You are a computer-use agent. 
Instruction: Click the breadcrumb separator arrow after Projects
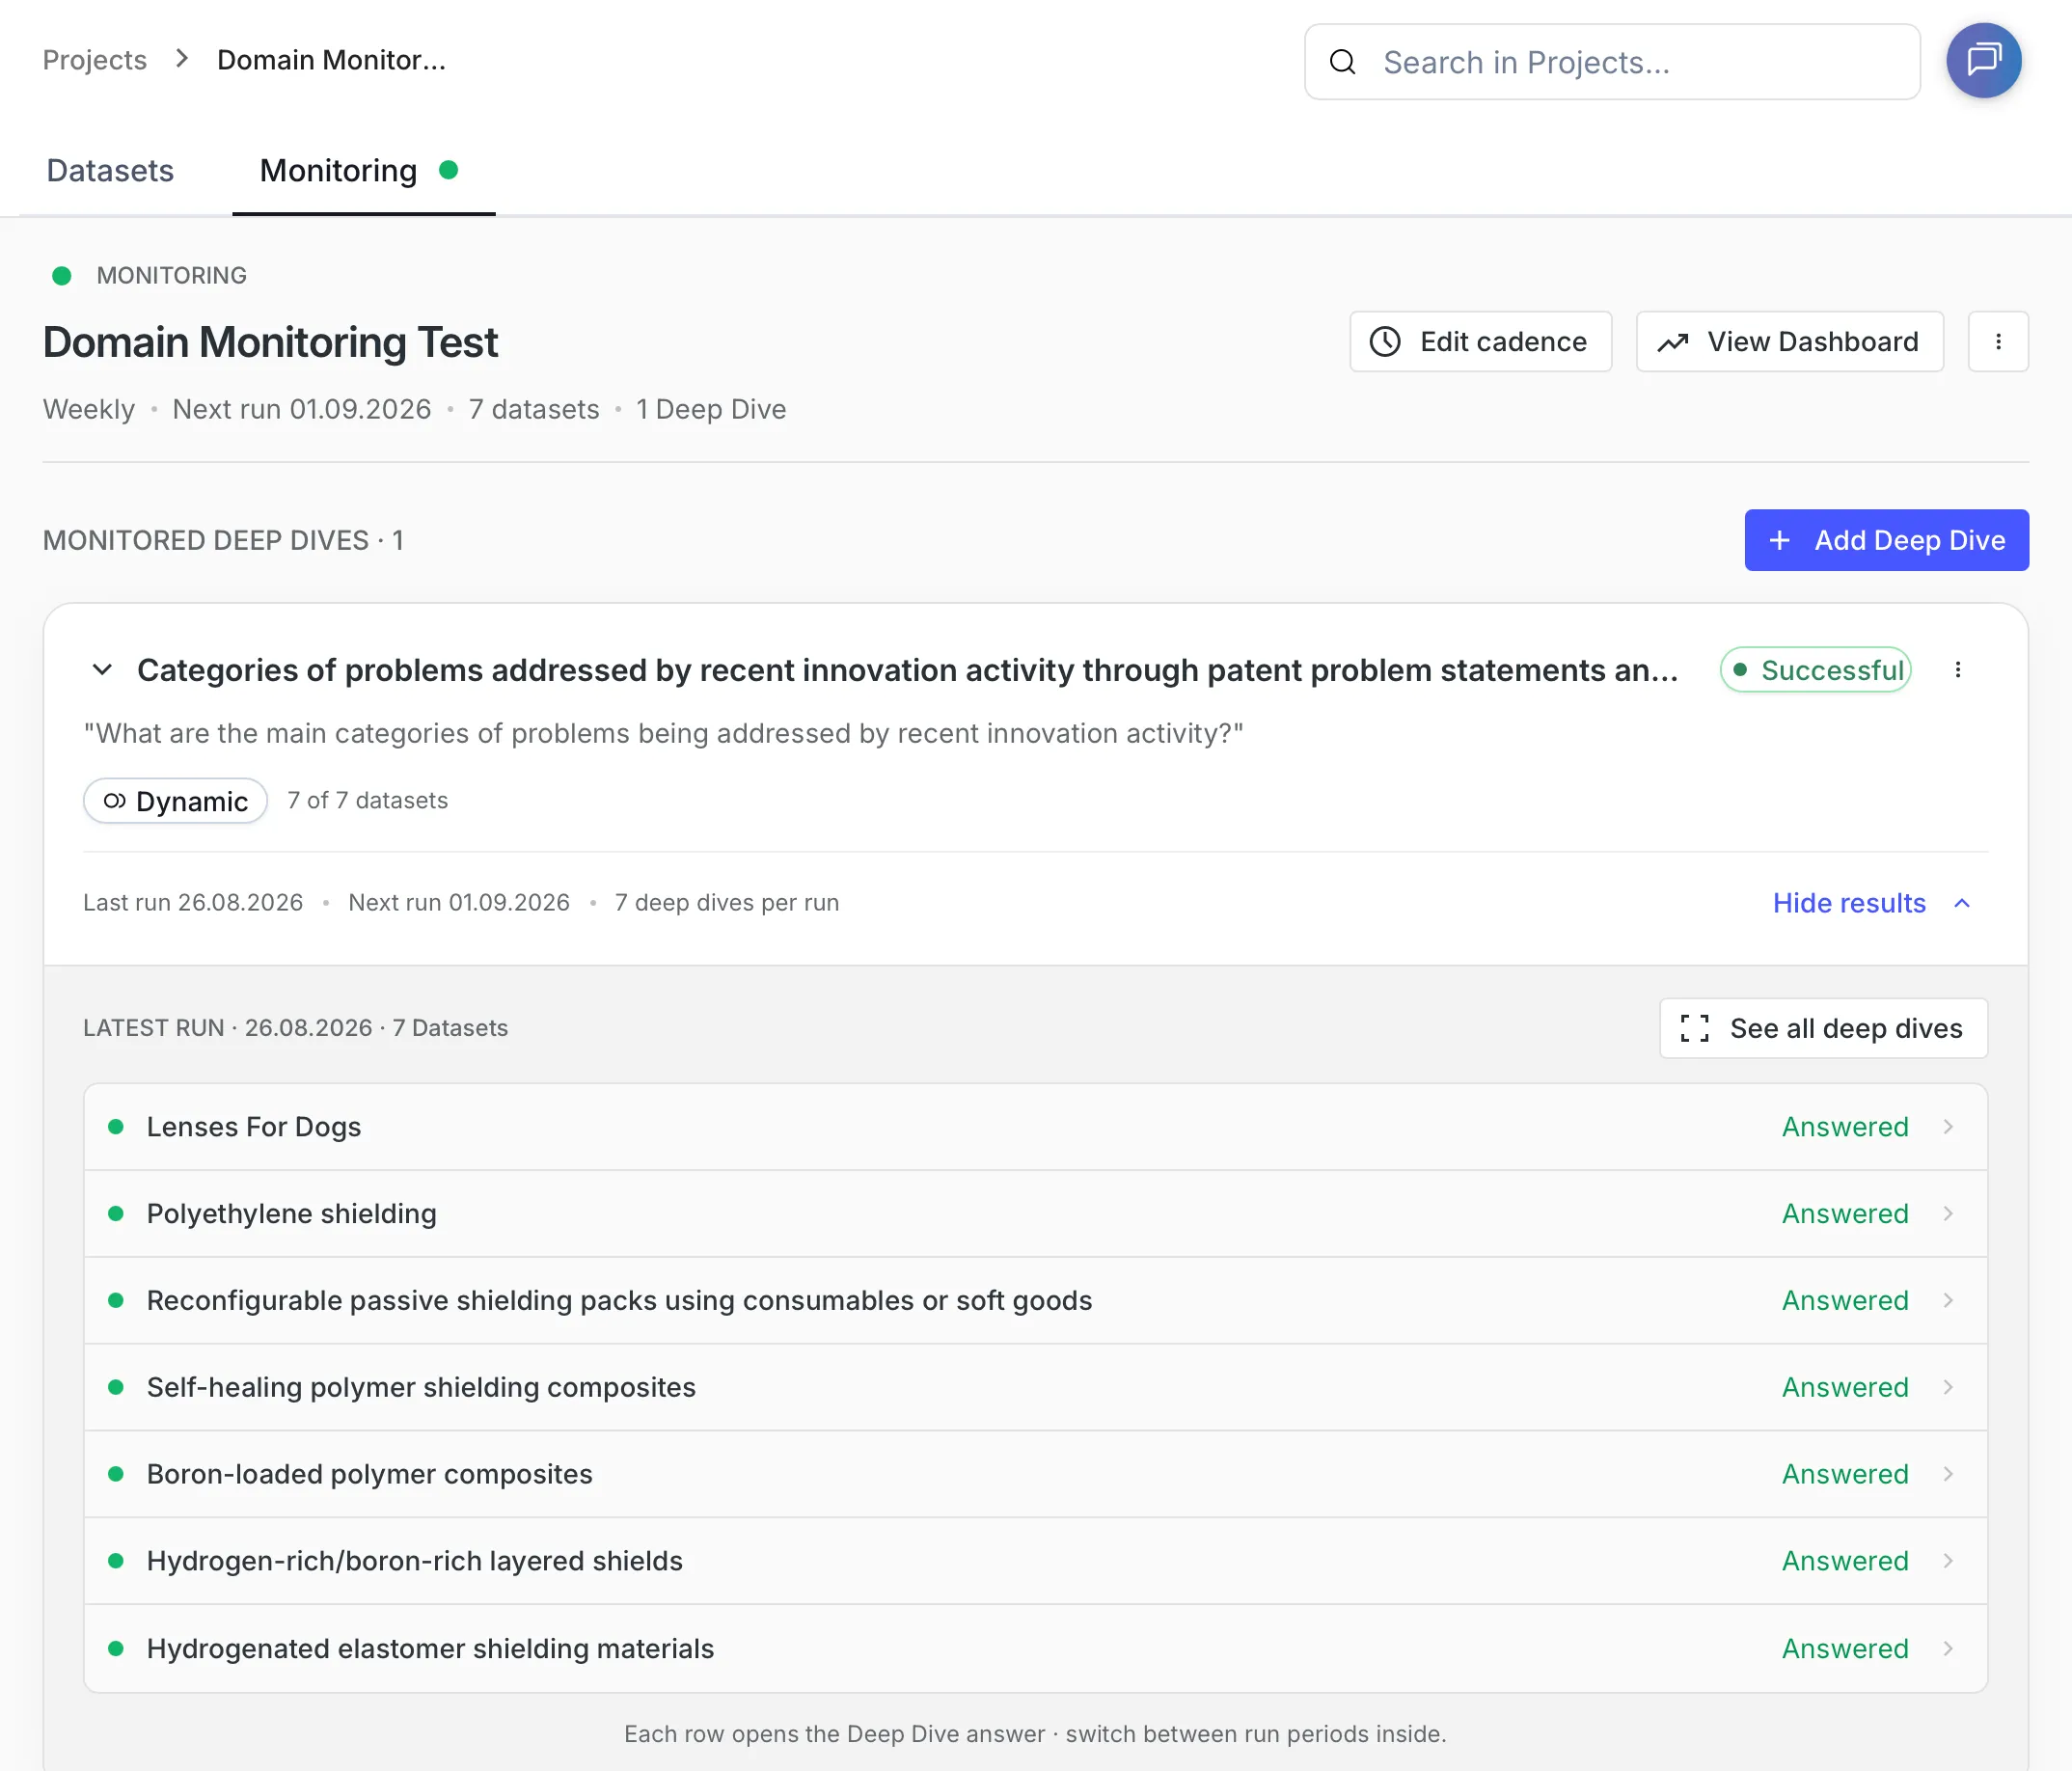click(x=181, y=59)
